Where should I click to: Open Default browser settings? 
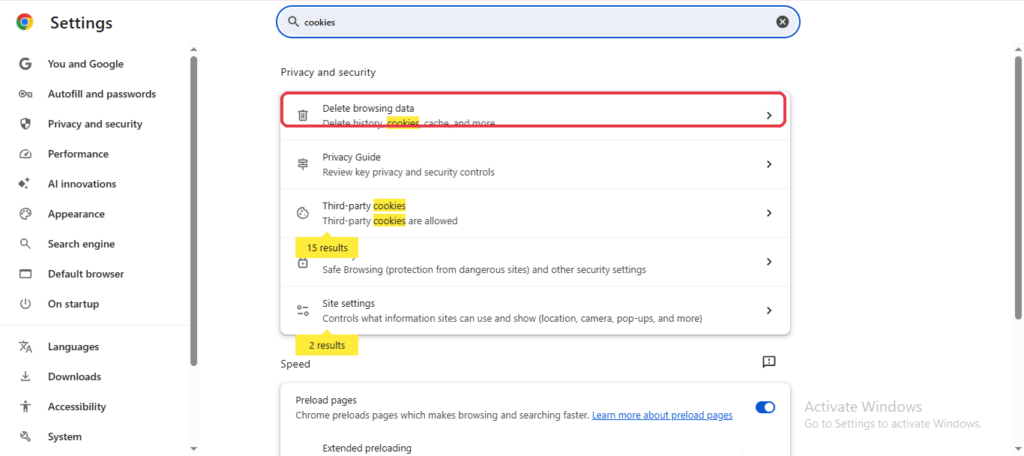[86, 274]
